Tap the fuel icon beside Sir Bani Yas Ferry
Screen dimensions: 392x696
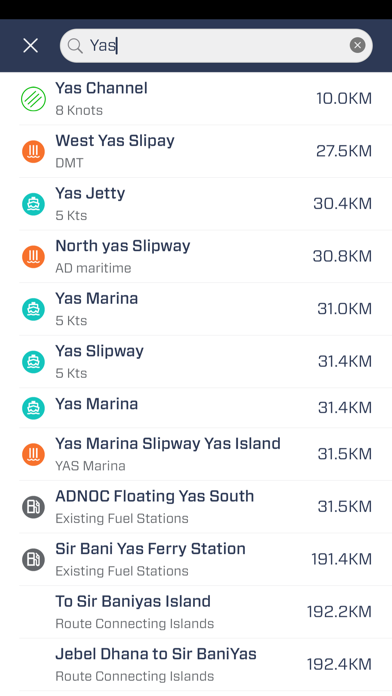point(33,559)
